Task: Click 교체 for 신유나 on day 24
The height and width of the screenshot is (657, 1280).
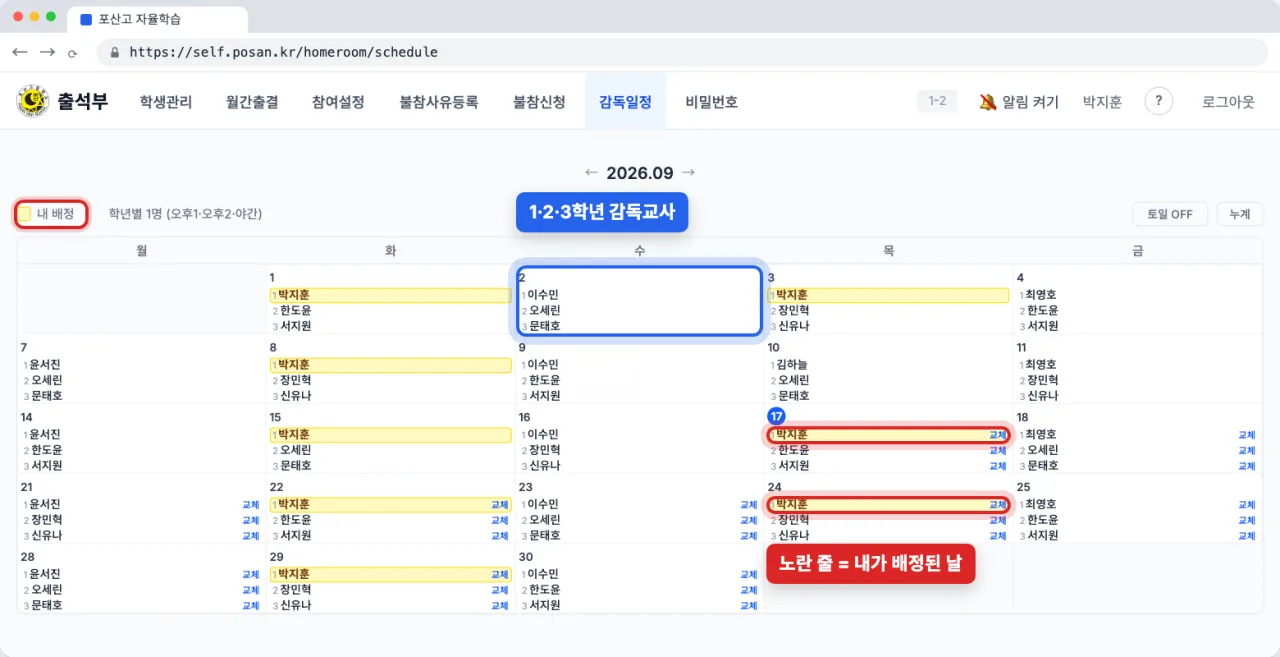Action: [x=997, y=536]
